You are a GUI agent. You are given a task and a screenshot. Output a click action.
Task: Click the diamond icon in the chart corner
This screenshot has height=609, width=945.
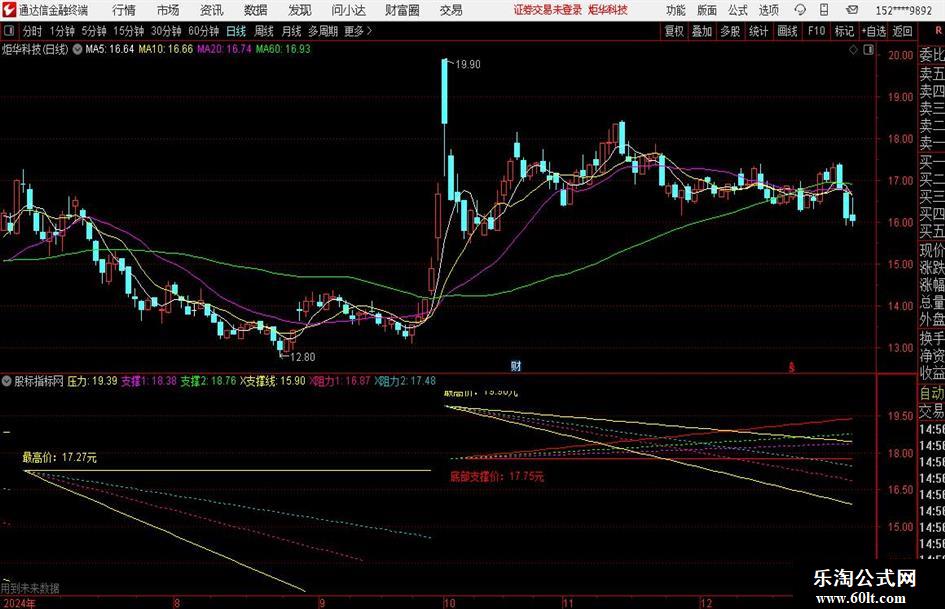pos(853,50)
